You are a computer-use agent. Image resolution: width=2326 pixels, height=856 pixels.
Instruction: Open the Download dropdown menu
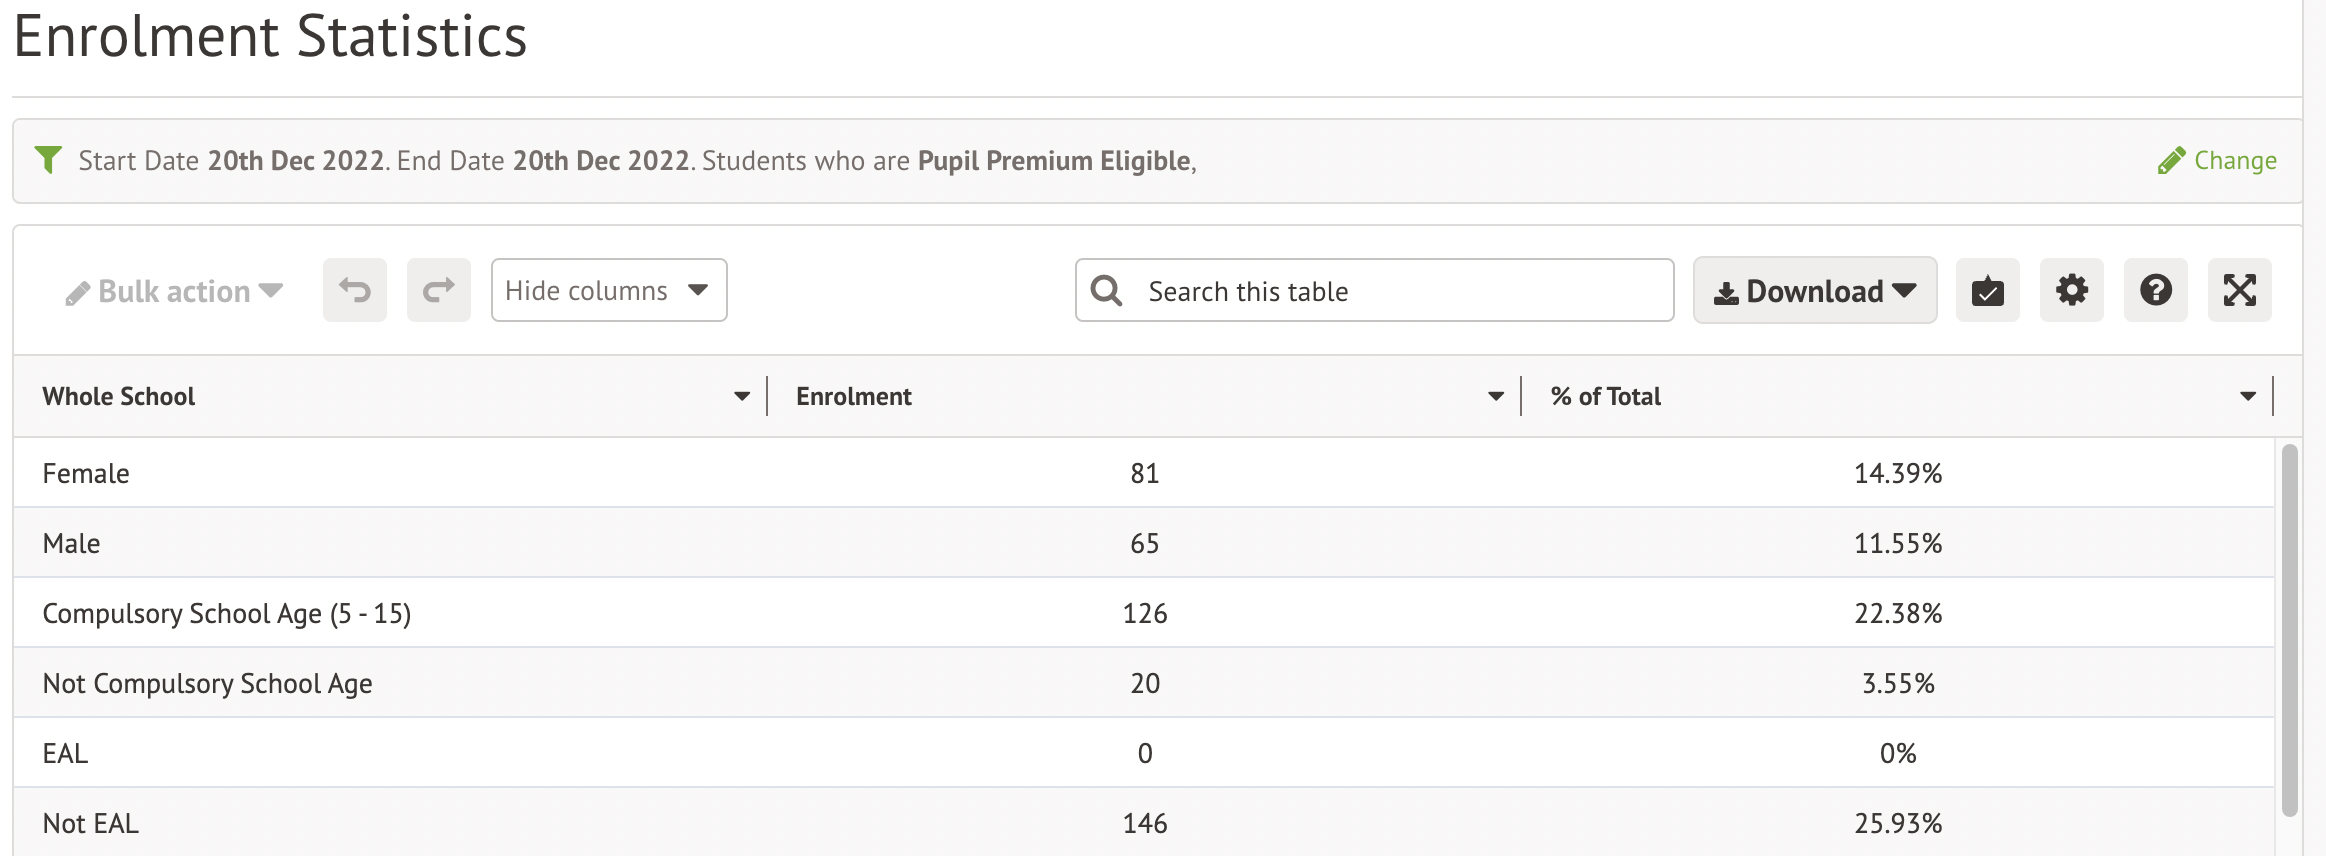coord(1814,291)
